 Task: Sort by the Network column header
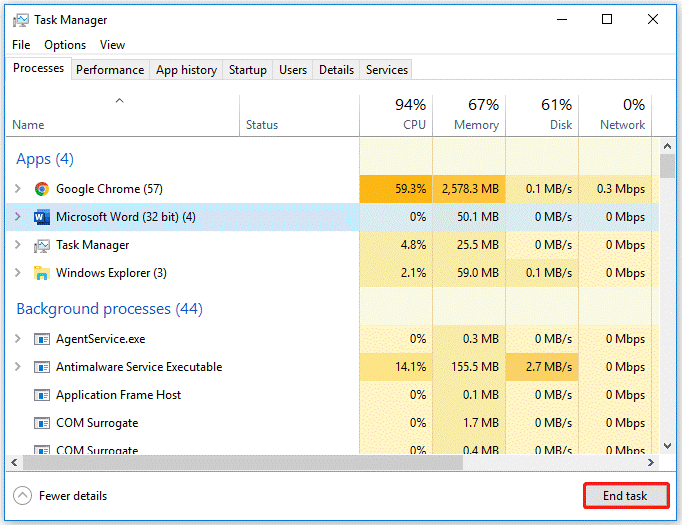[615, 115]
